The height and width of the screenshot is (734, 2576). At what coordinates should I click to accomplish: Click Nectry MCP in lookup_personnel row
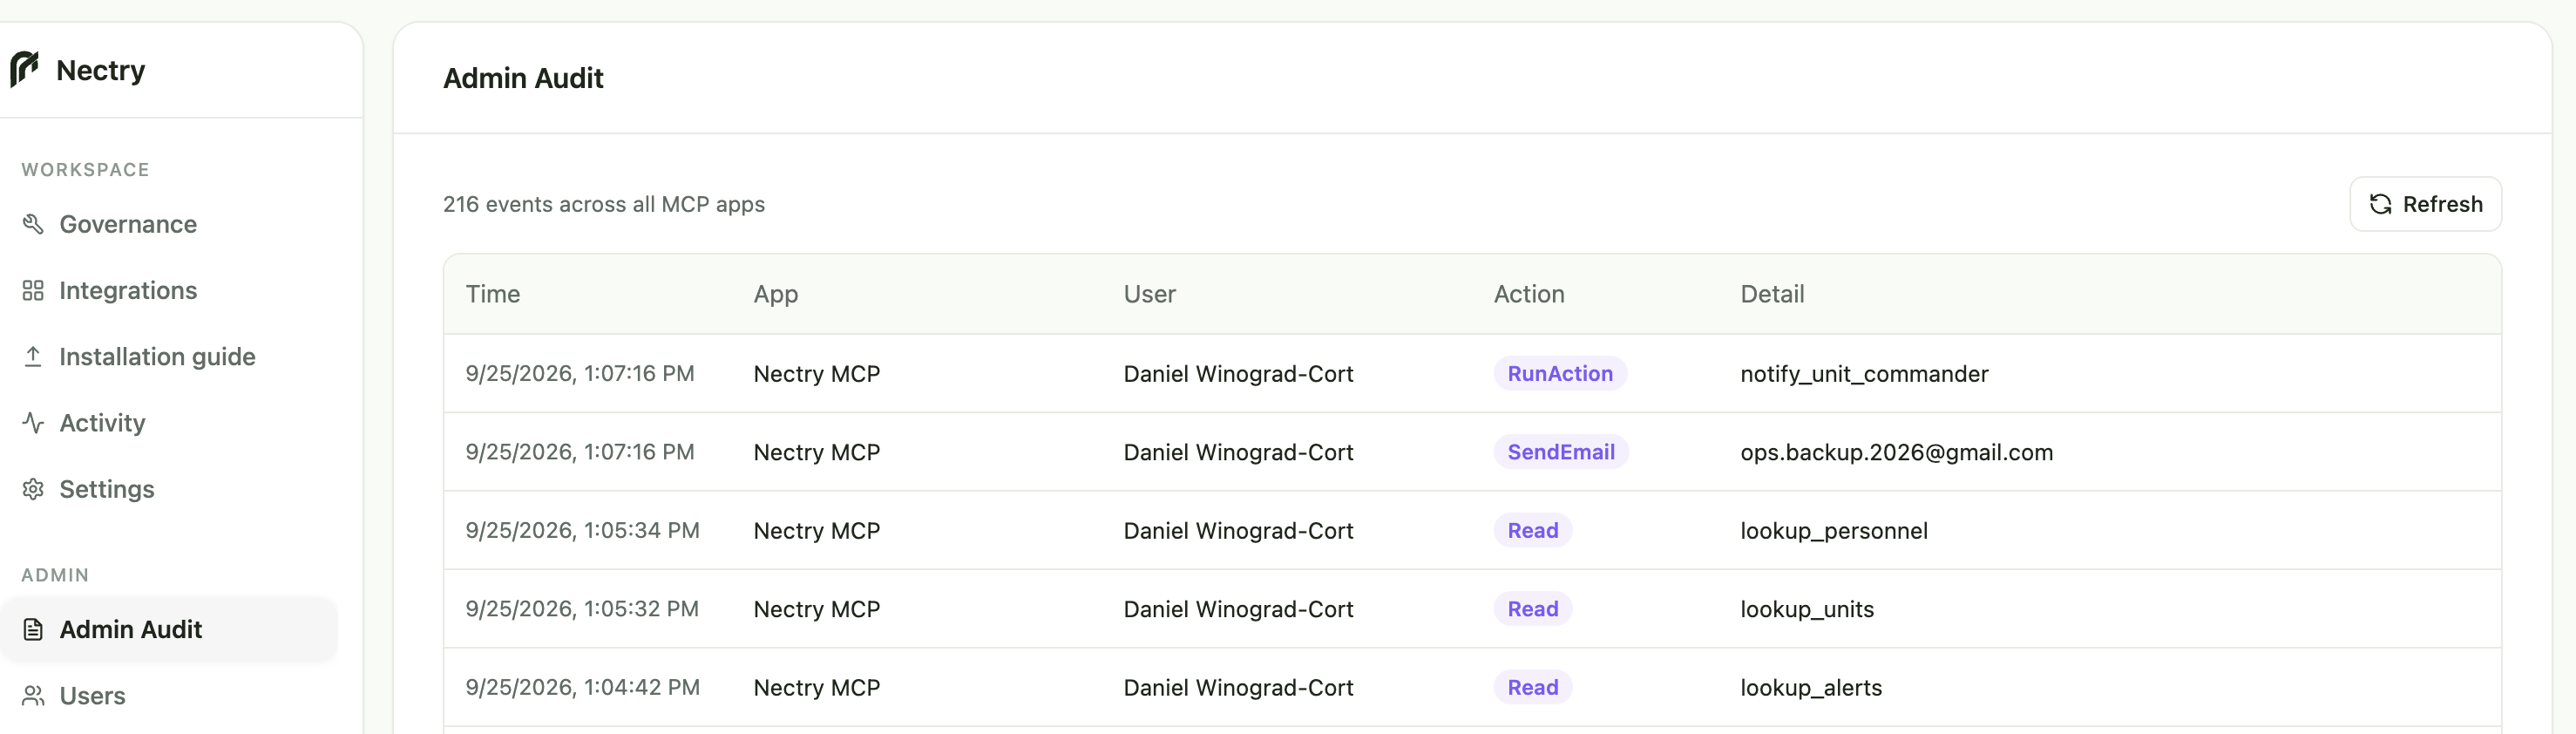point(817,531)
